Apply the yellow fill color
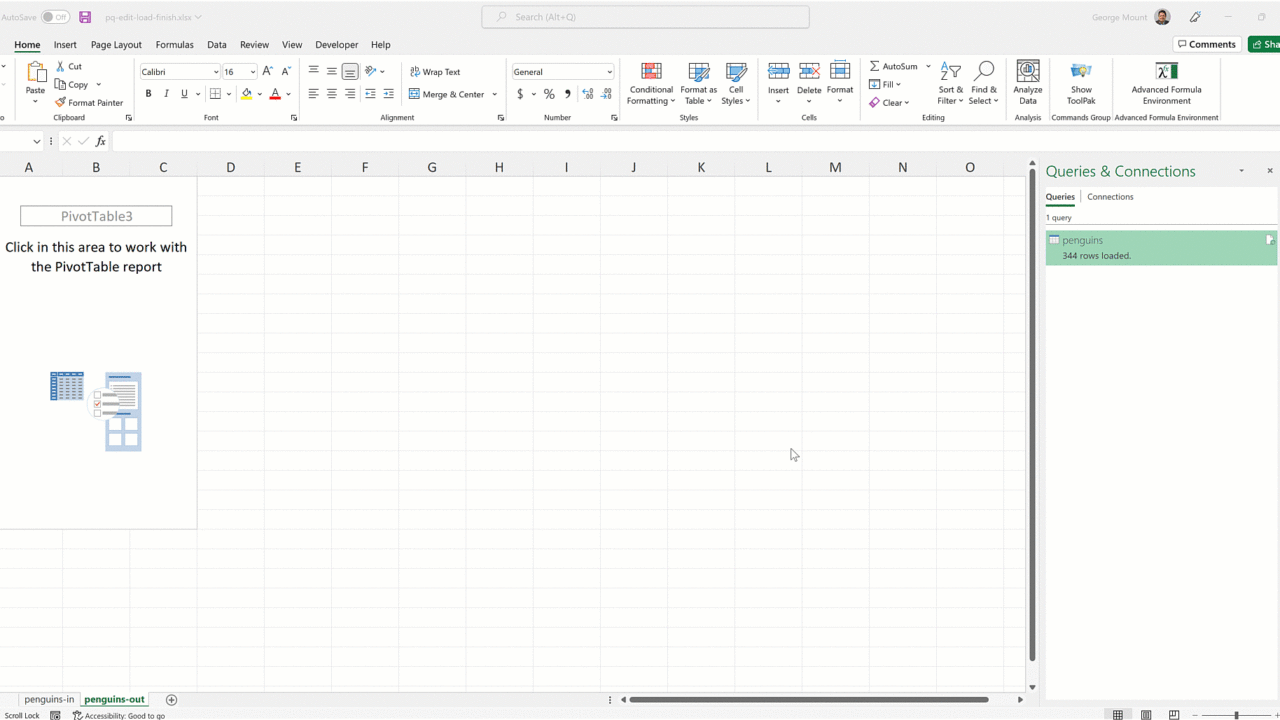The image size is (1280, 720). [x=246, y=94]
